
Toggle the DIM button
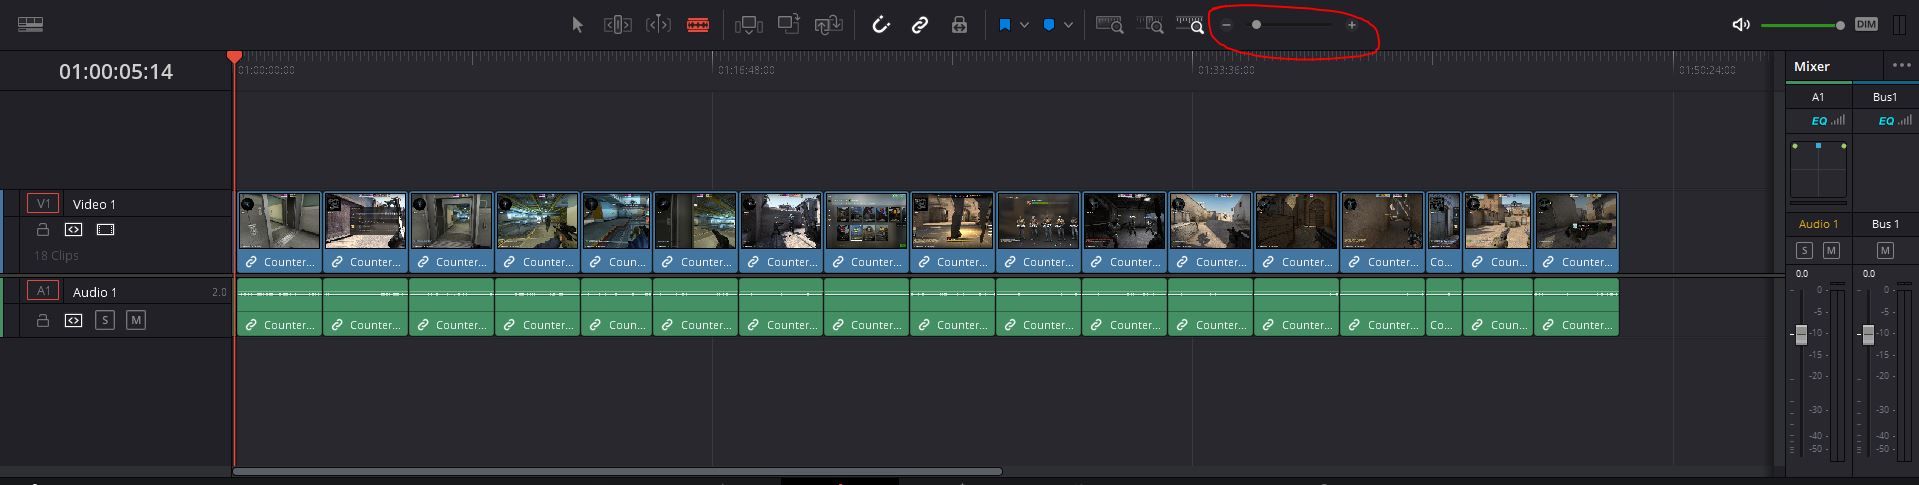pos(1866,24)
